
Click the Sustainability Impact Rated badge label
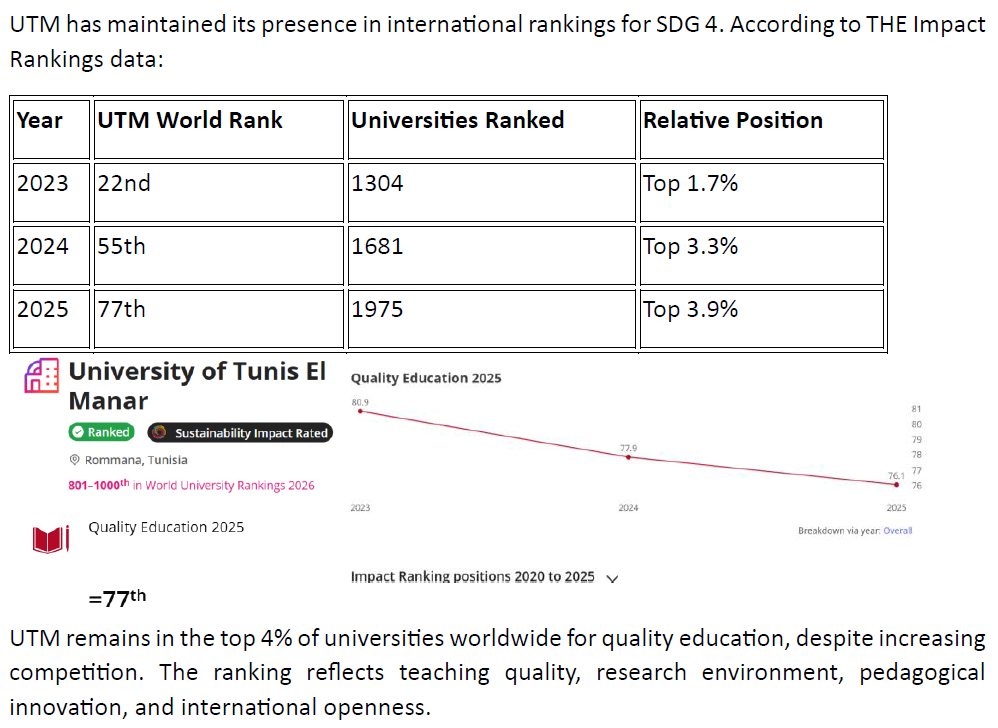coord(250,433)
